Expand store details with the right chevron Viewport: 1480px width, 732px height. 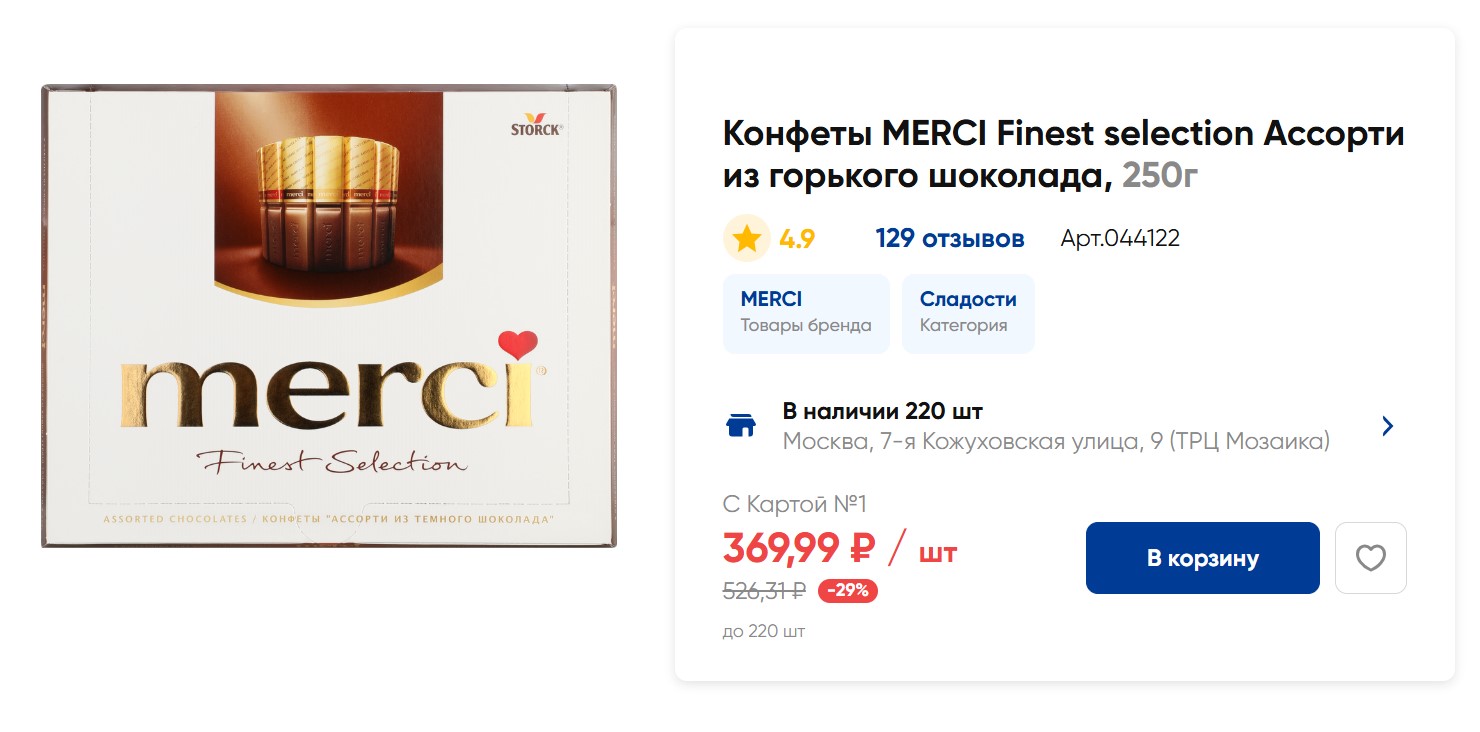coord(1387,426)
